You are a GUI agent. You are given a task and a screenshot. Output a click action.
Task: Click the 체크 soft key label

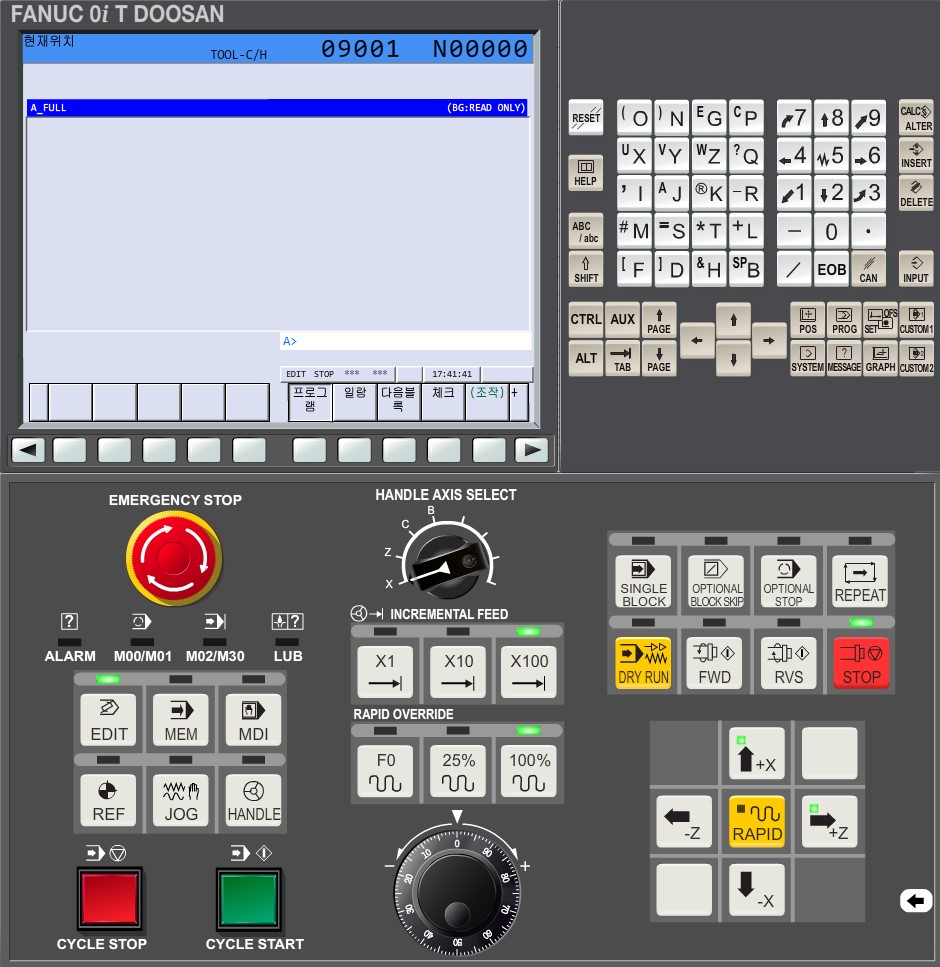(x=443, y=401)
